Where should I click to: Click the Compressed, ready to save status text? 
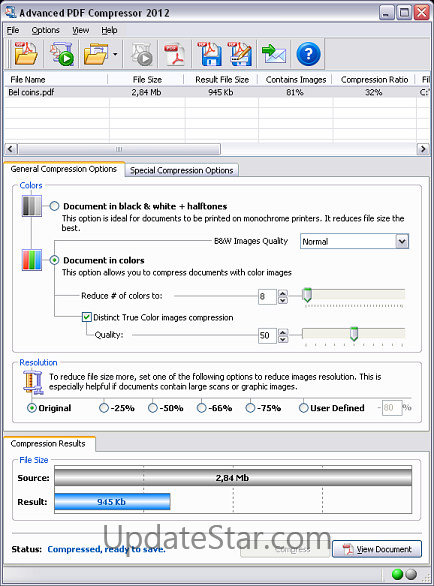tap(106, 549)
